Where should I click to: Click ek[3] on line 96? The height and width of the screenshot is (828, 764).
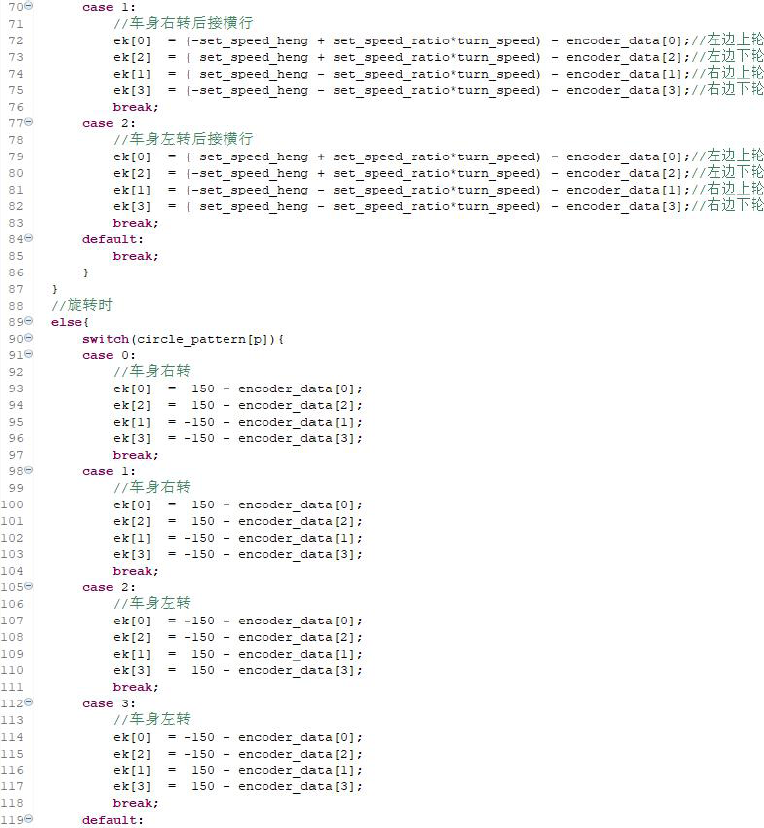pyautogui.click(x=132, y=438)
